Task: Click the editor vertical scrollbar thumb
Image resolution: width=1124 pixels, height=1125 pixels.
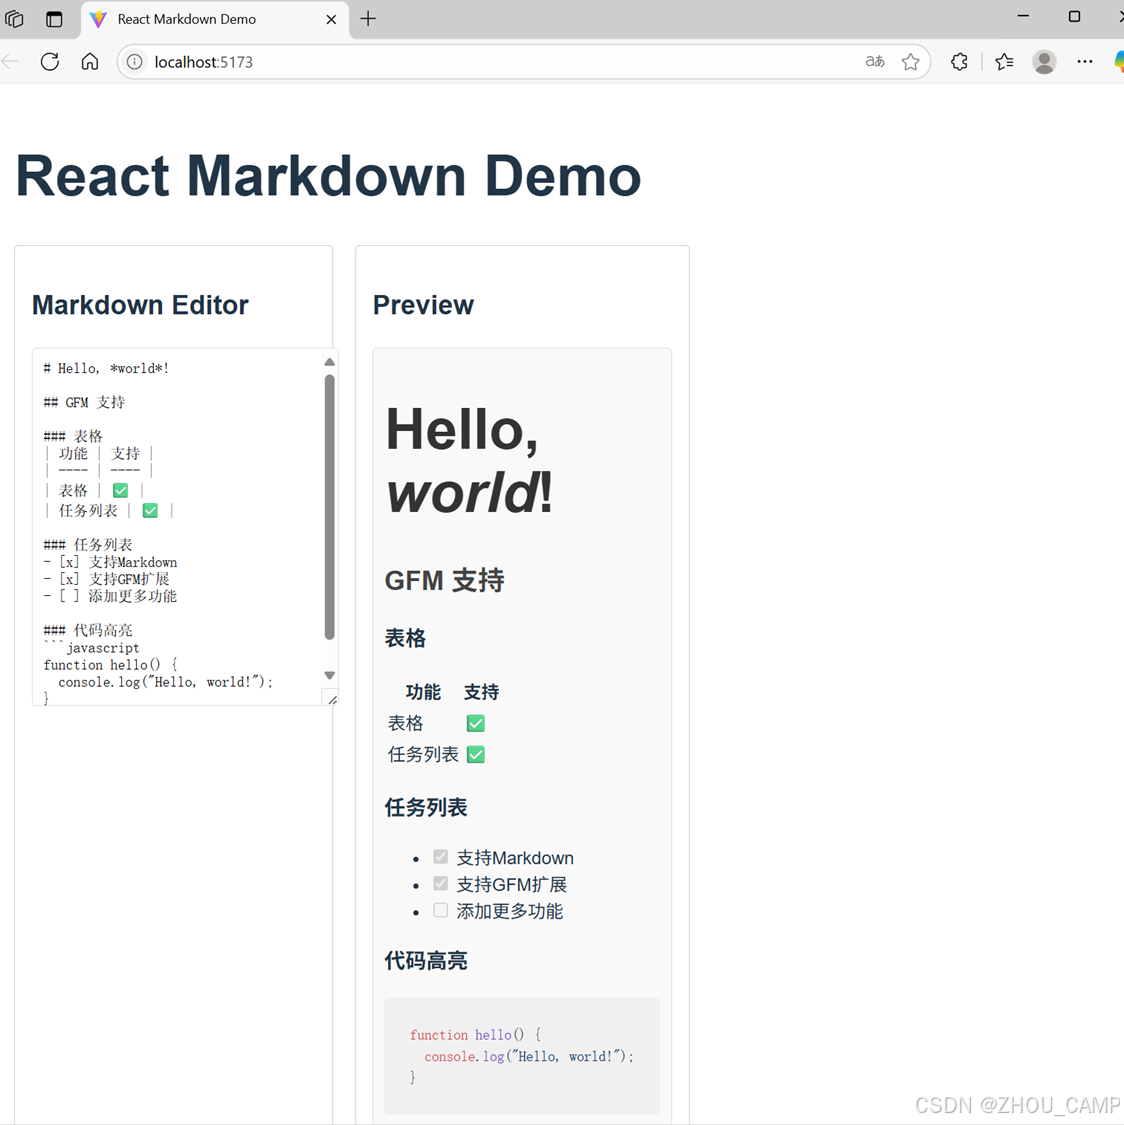Action: pos(329,507)
